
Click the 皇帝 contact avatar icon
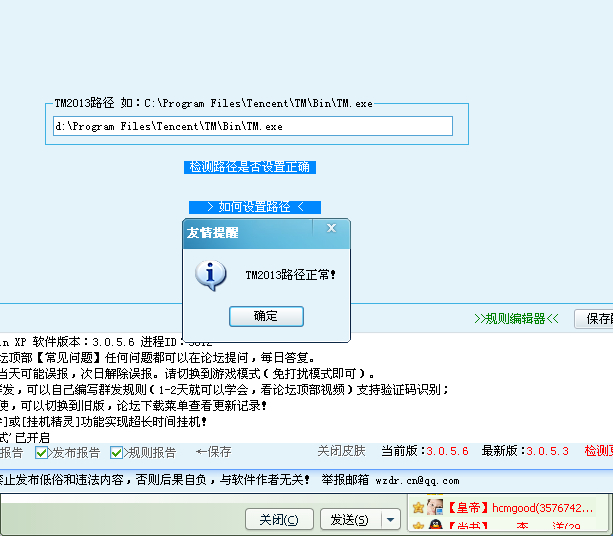(435, 508)
